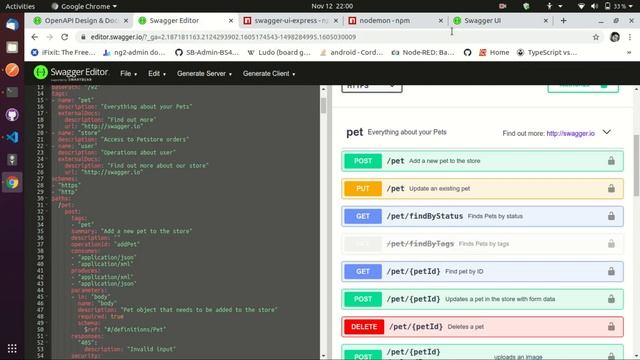Open the Edit menu
Viewport: 640px width, 360px height.
click(157, 73)
